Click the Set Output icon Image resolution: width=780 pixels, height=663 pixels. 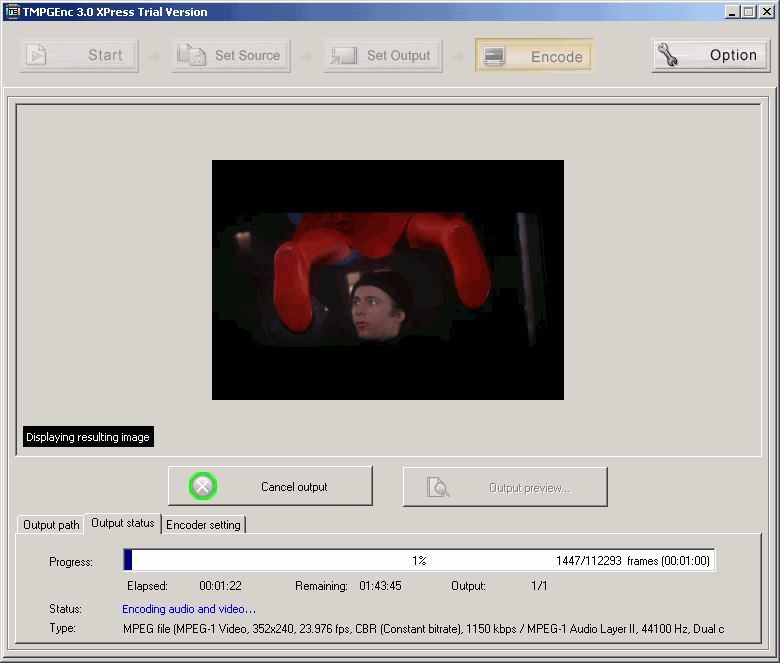point(344,56)
